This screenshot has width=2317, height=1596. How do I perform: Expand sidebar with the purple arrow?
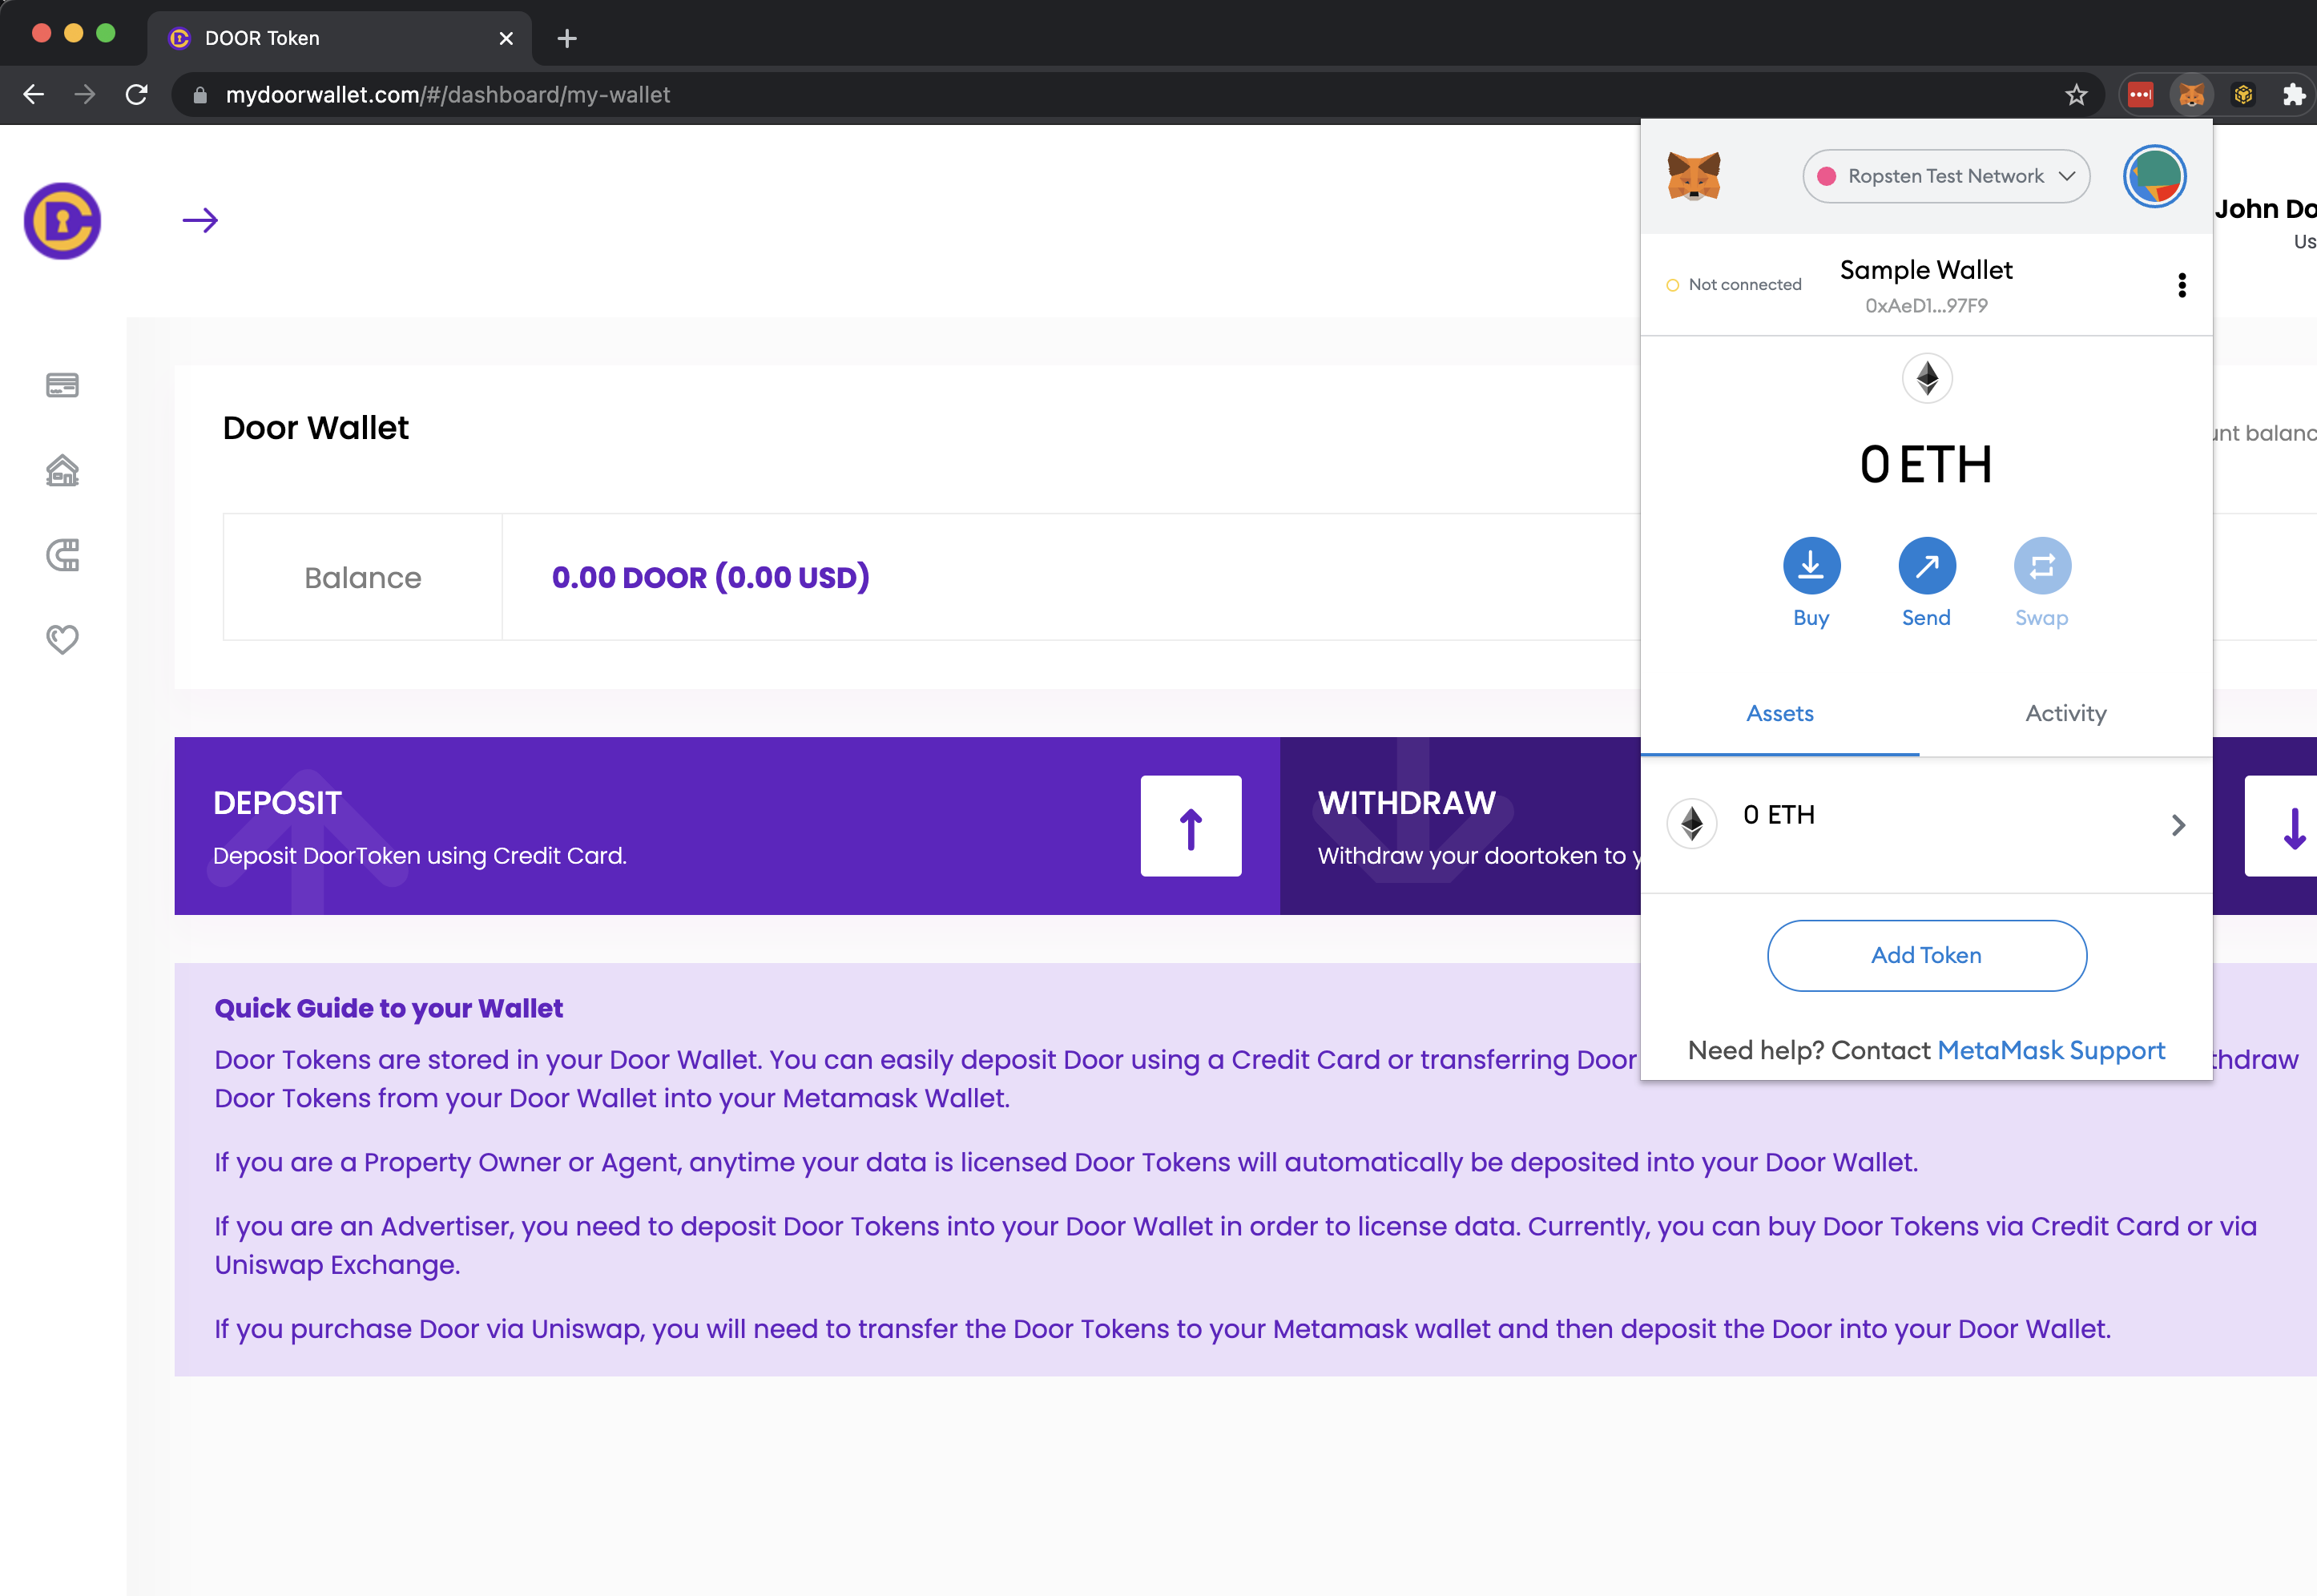(x=200, y=220)
